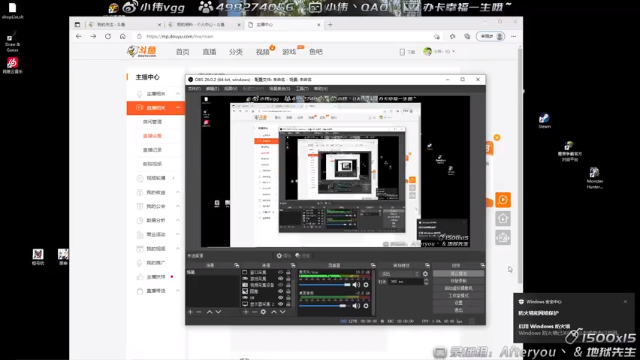Mute the second mixer channel's speaker icon
This screenshot has height=360, width=640.
pyautogui.click(x=356, y=306)
